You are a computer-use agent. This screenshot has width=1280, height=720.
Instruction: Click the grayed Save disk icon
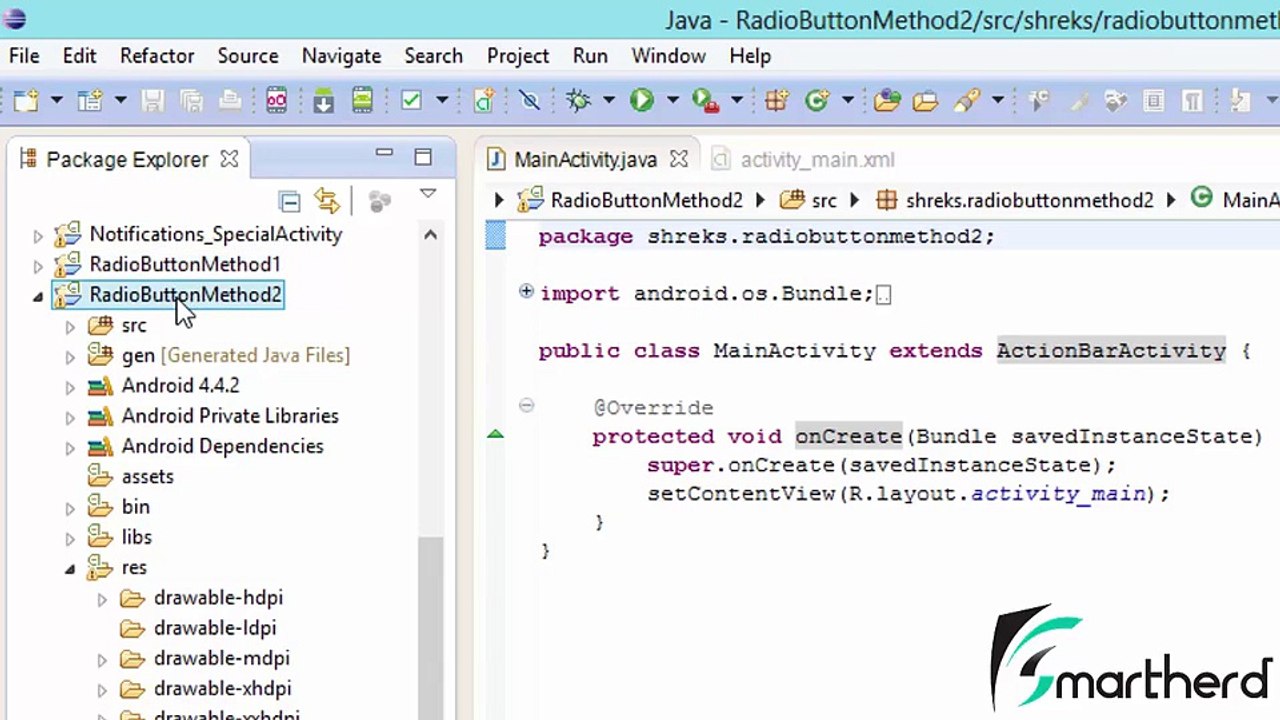pos(152,100)
